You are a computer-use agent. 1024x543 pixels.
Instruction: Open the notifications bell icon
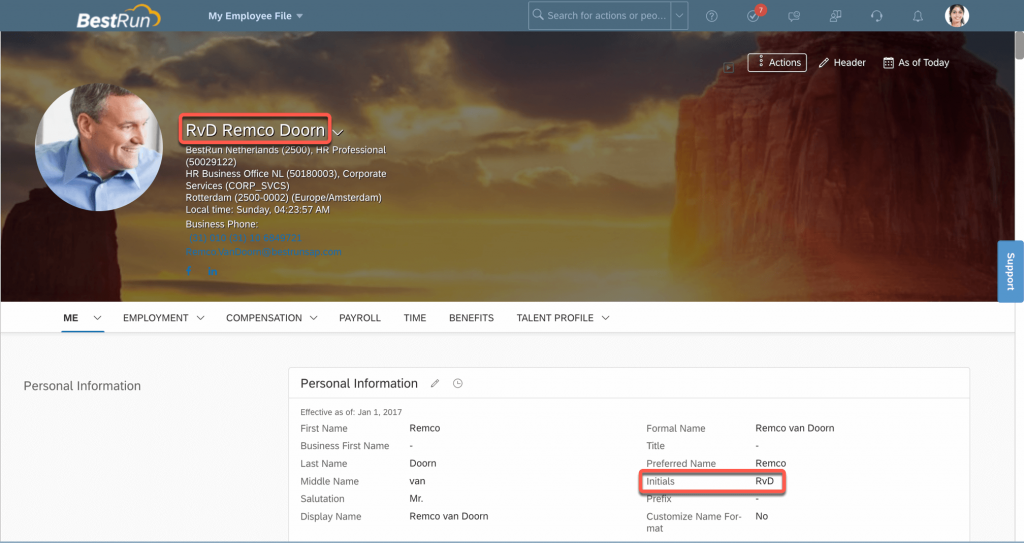pyautogui.click(x=918, y=16)
